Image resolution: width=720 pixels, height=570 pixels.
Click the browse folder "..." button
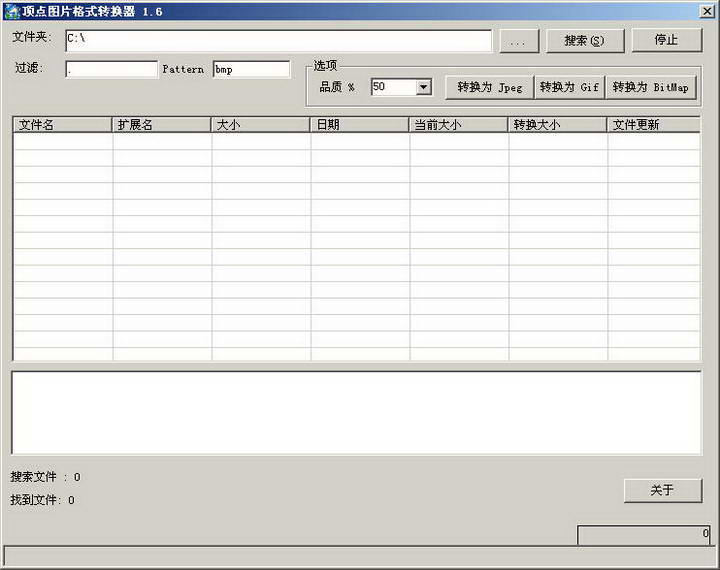pos(518,41)
